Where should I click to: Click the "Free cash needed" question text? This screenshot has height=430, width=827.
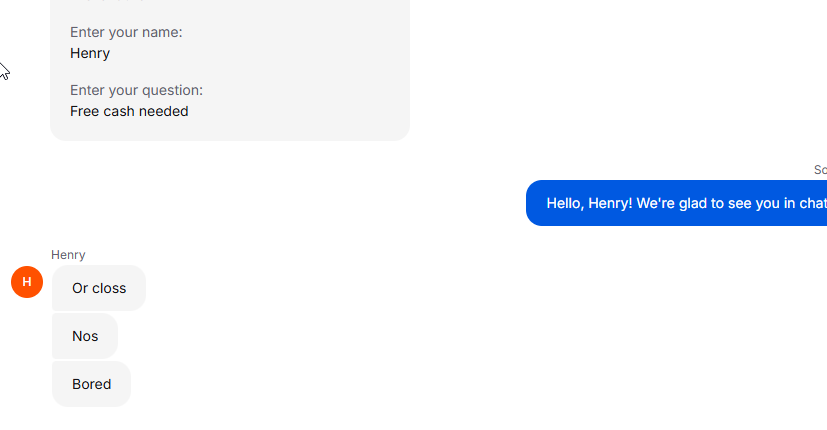coord(129,111)
